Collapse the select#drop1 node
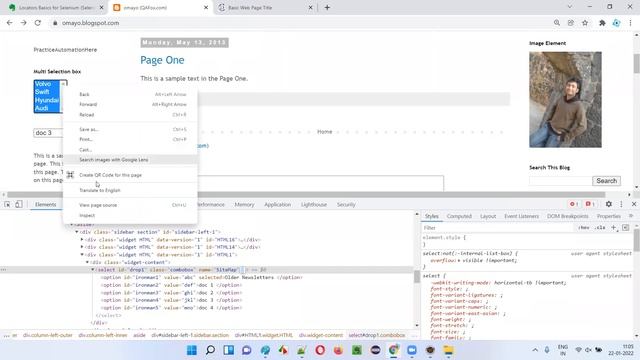This screenshot has height=360, width=640. click(x=93, y=270)
